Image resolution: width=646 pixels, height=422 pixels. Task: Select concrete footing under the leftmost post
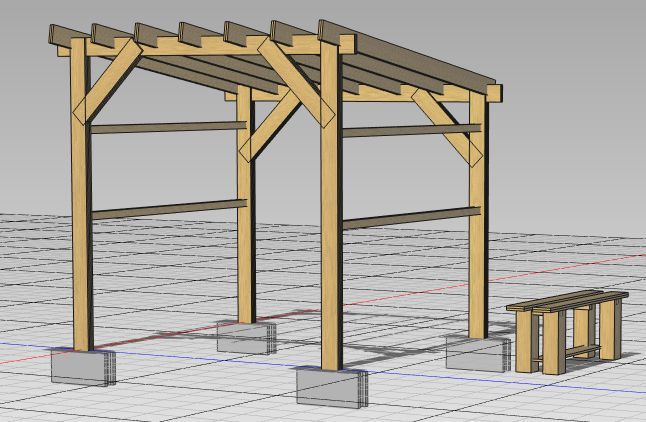coord(84,366)
